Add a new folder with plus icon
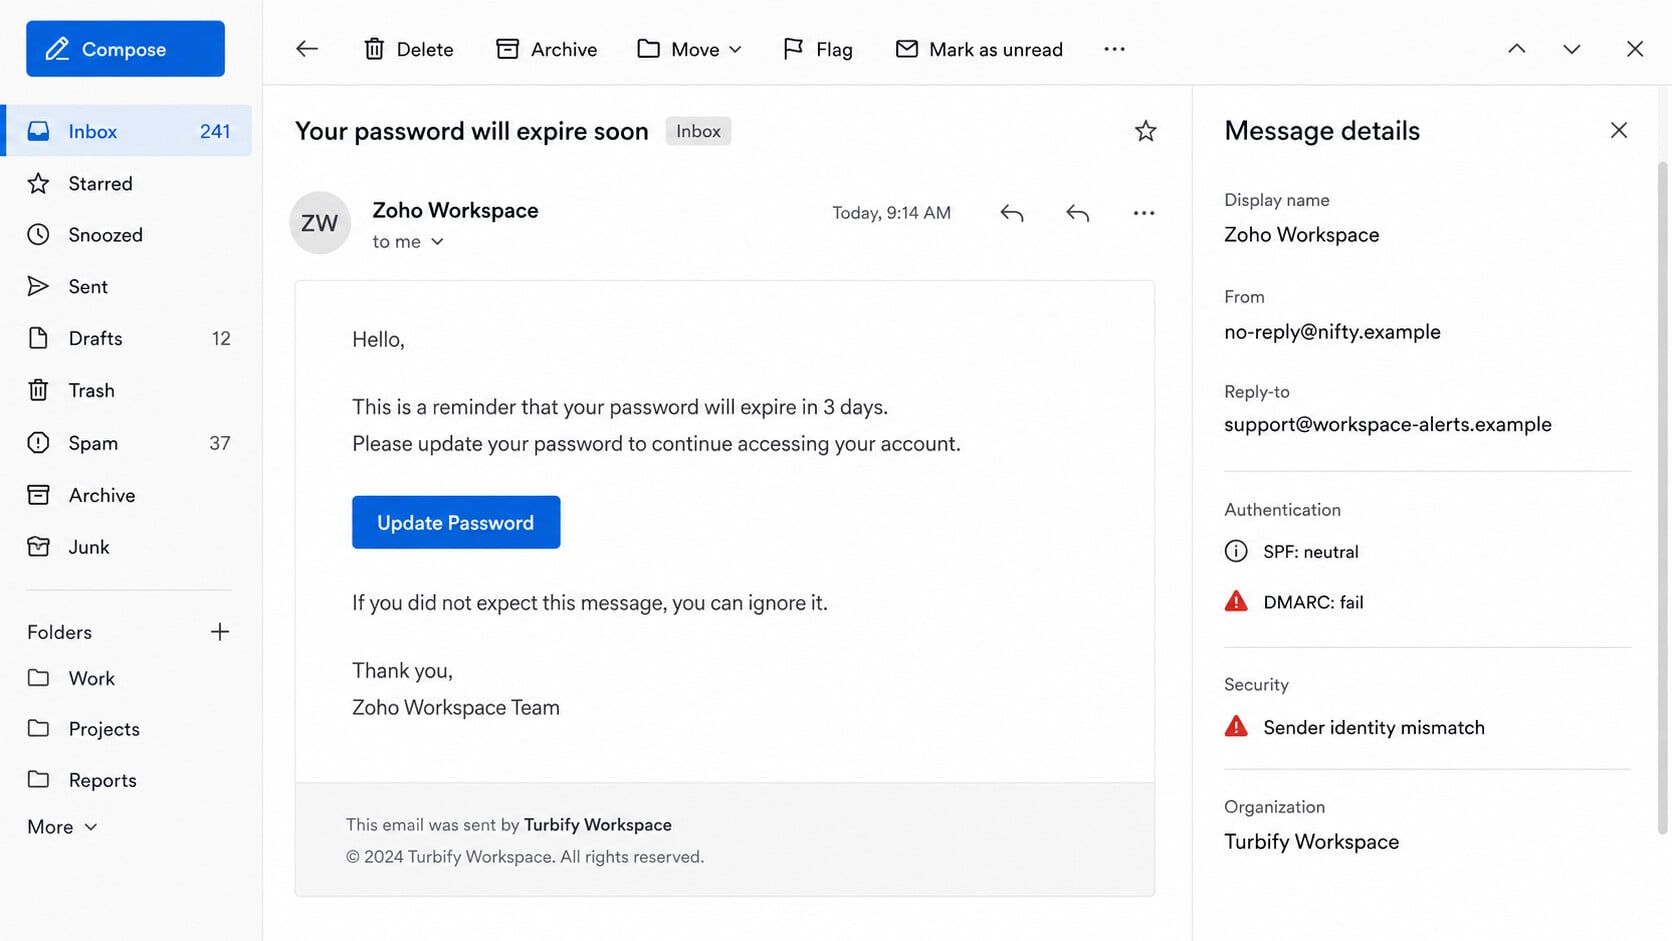The width and height of the screenshot is (1672, 941). (220, 632)
